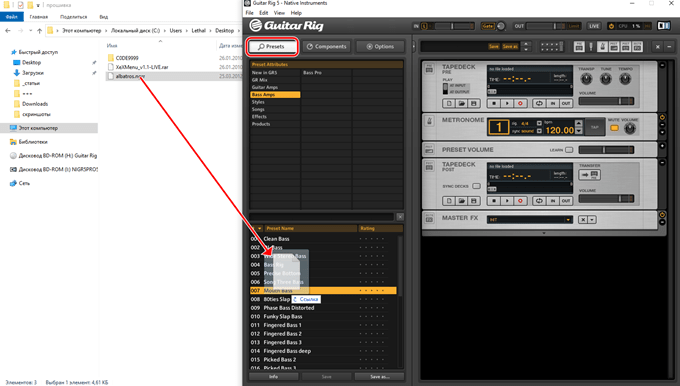Click the Transfer to Pre deck button

click(x=590, y=175)
